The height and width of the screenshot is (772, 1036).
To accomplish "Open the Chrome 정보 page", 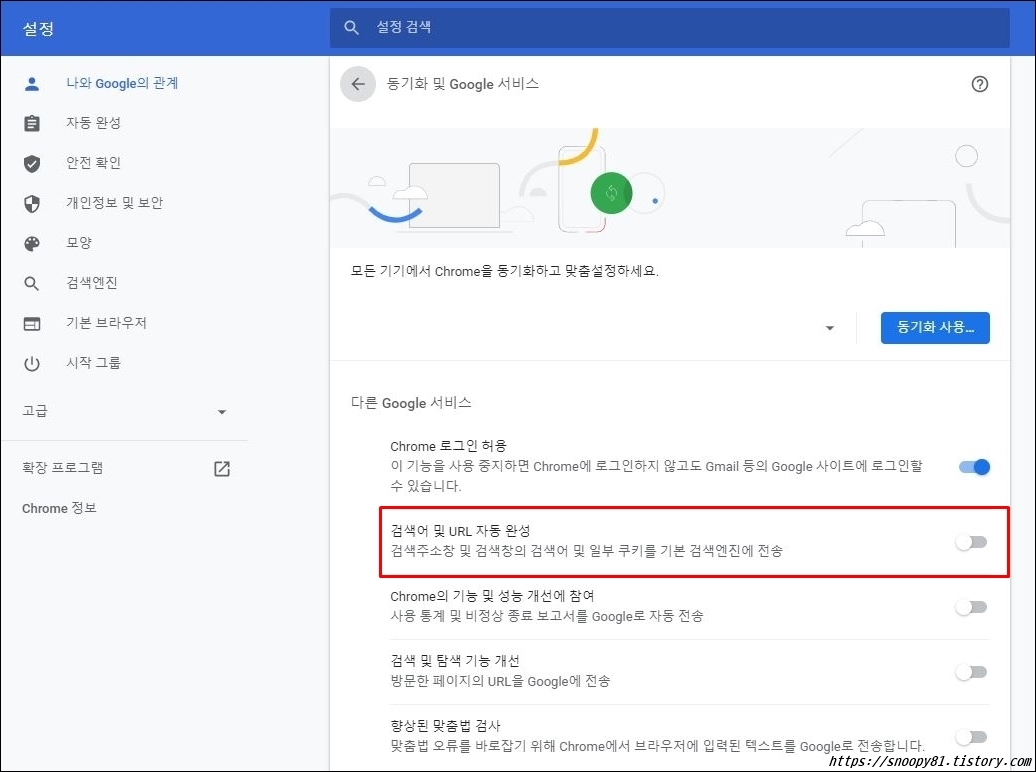I will coord(59,508).
